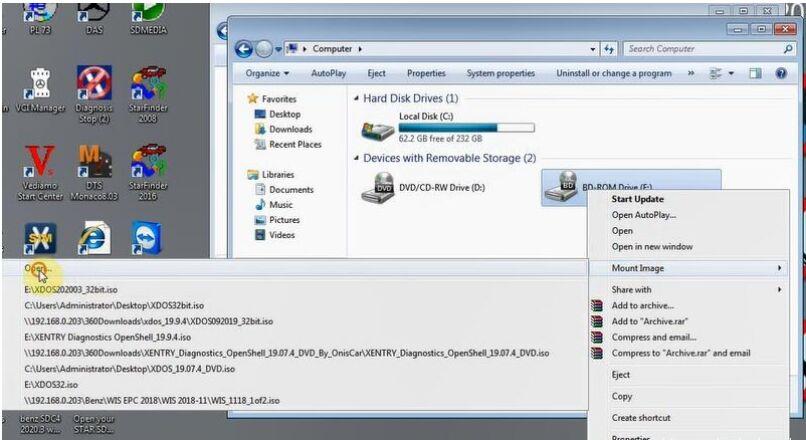Expand the Share with submenu arrow
Viewport: 806px width, 440px height.
779,290
